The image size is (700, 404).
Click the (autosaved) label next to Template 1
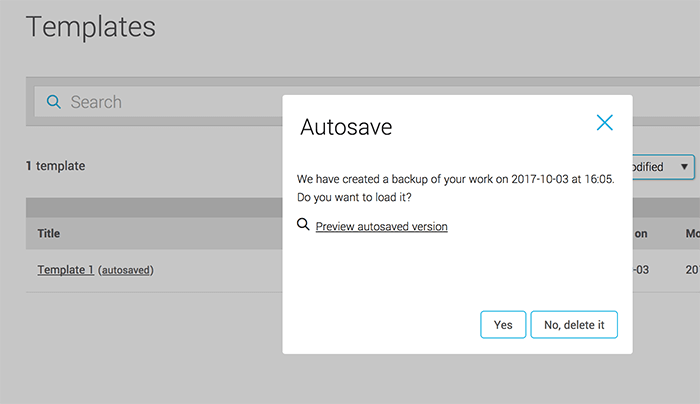click(x=126, y=271)
